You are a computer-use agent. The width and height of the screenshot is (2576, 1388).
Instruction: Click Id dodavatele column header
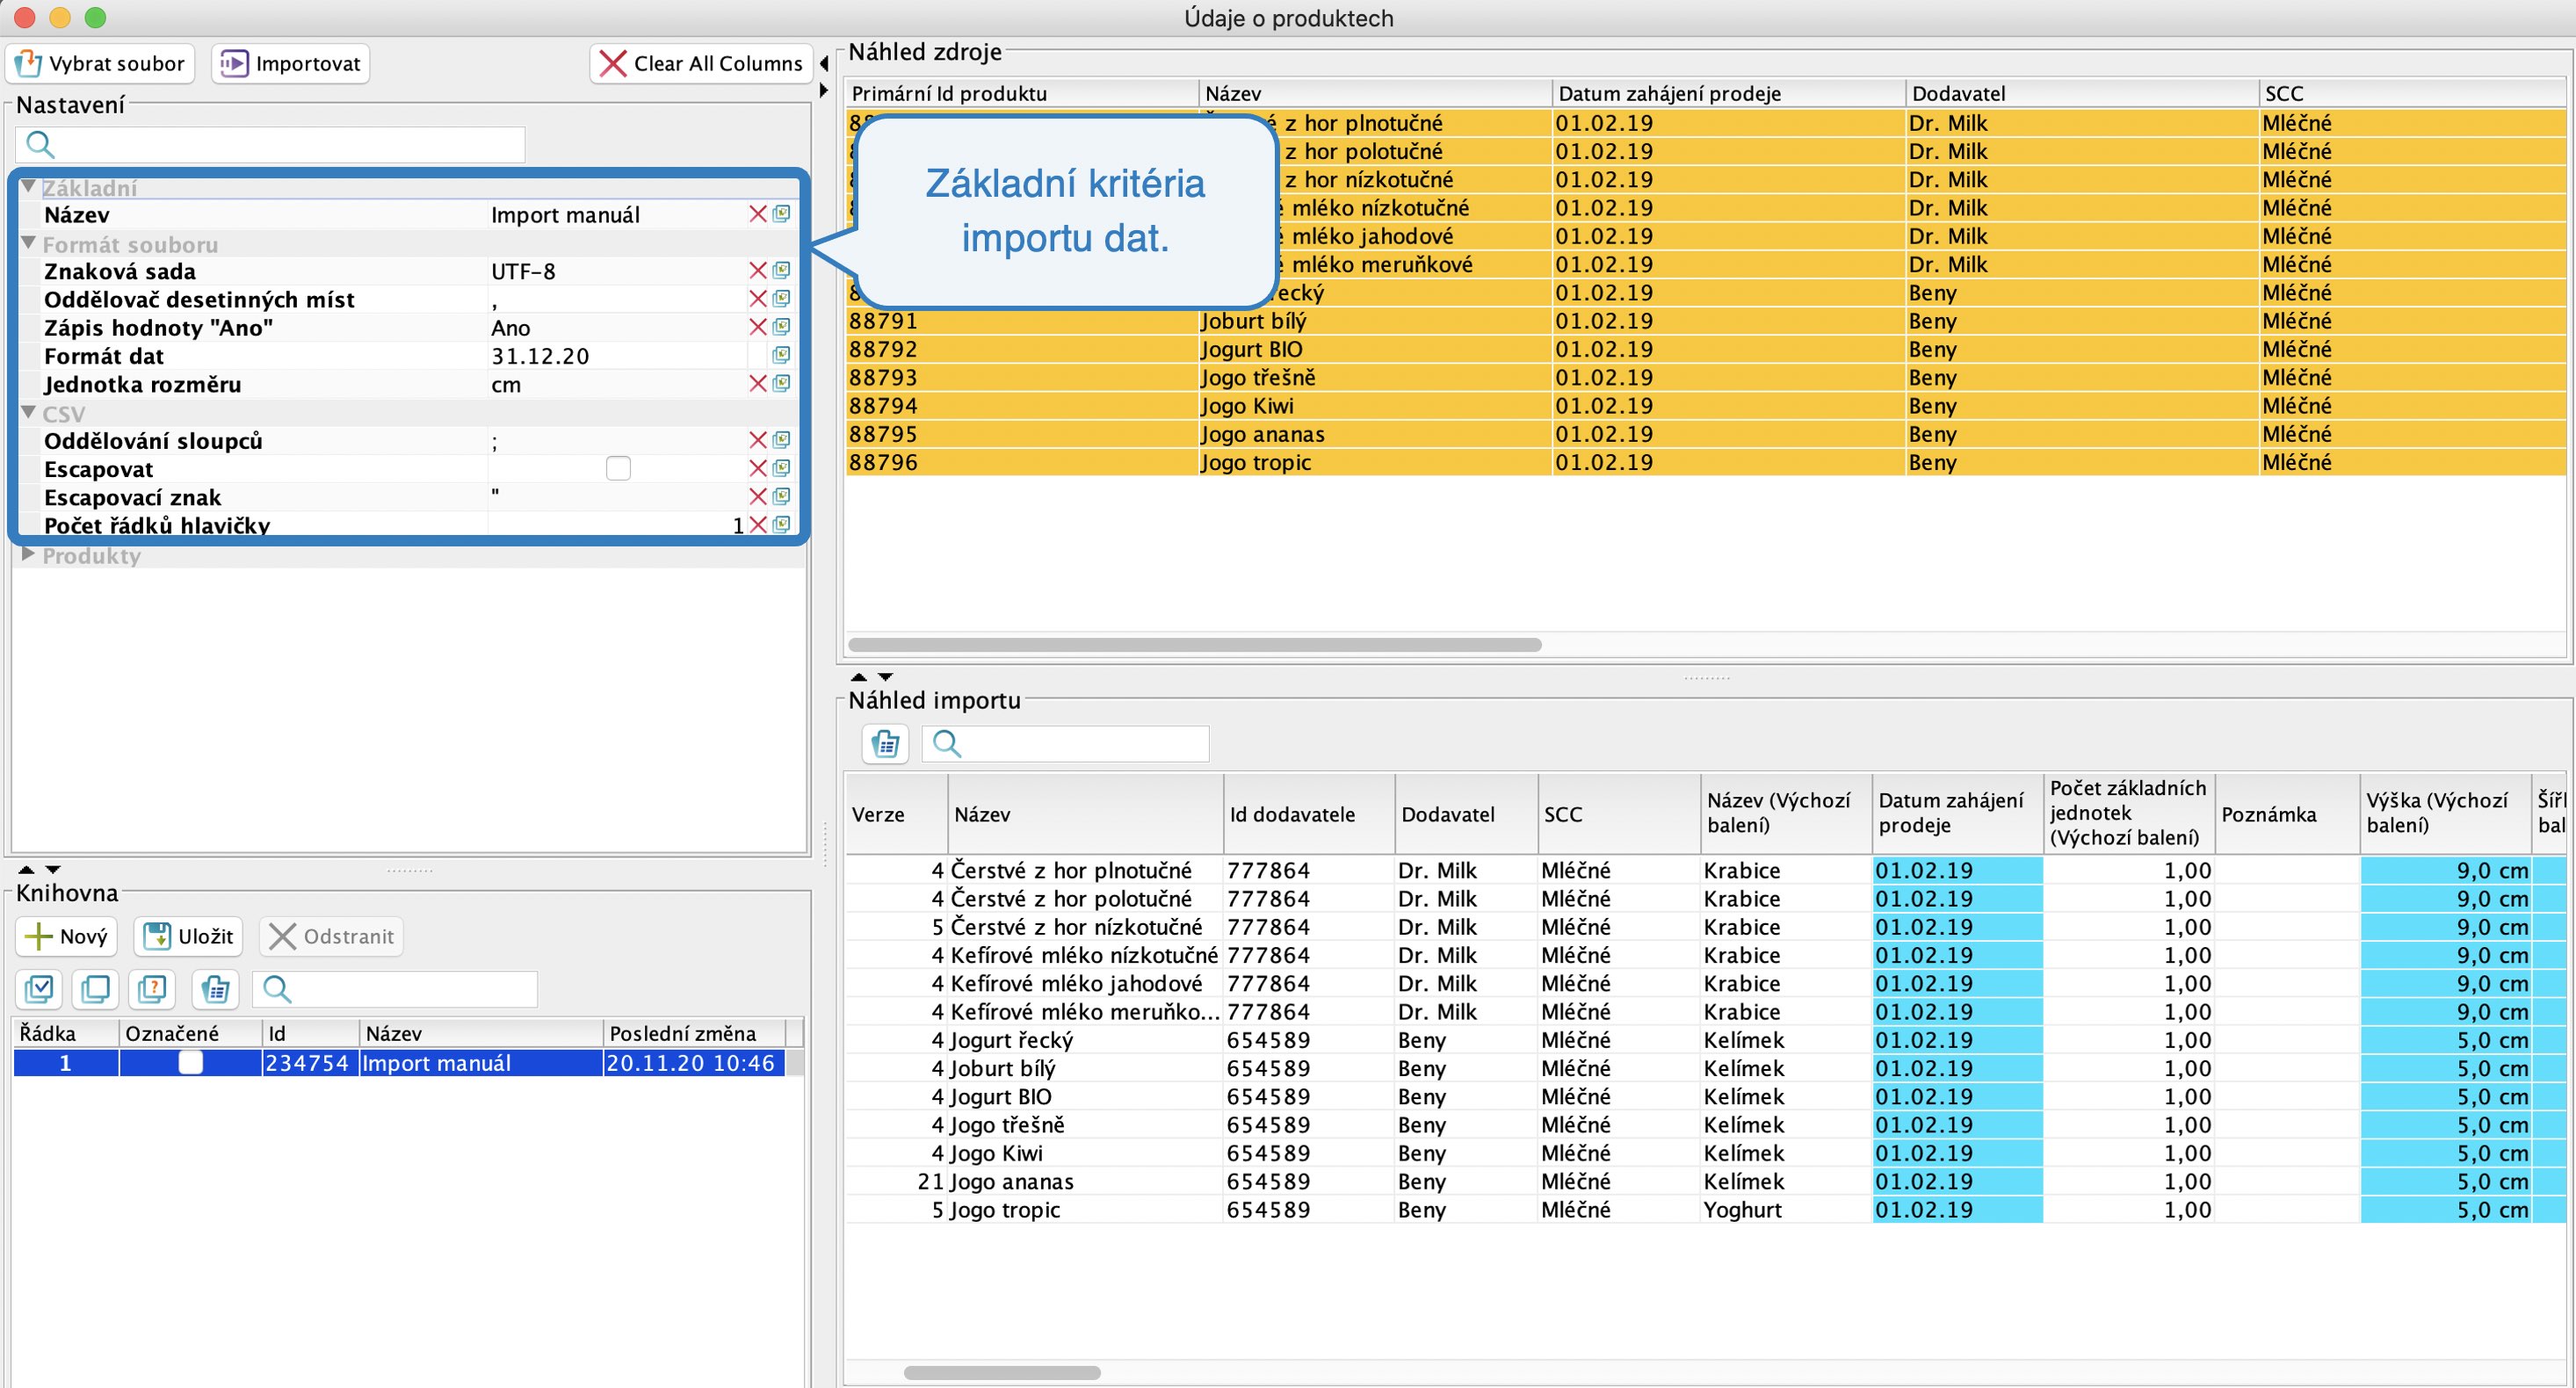[x=1309, y=814]
